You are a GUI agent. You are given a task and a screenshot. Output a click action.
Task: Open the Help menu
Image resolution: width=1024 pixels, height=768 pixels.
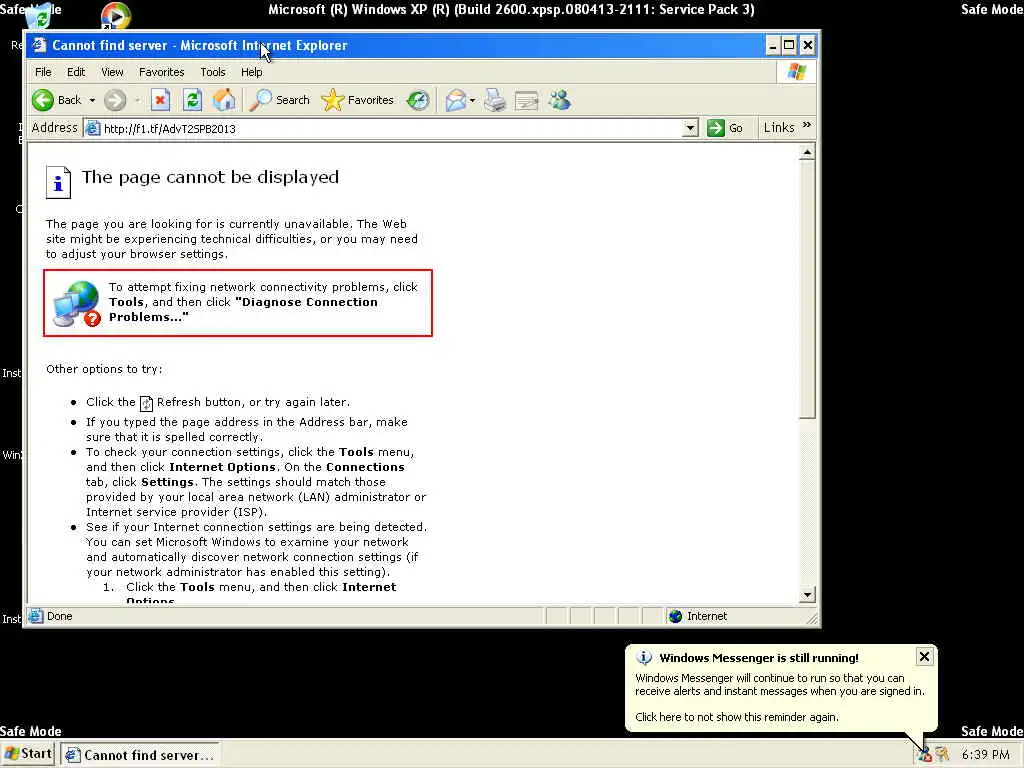(x=251, y=72)
